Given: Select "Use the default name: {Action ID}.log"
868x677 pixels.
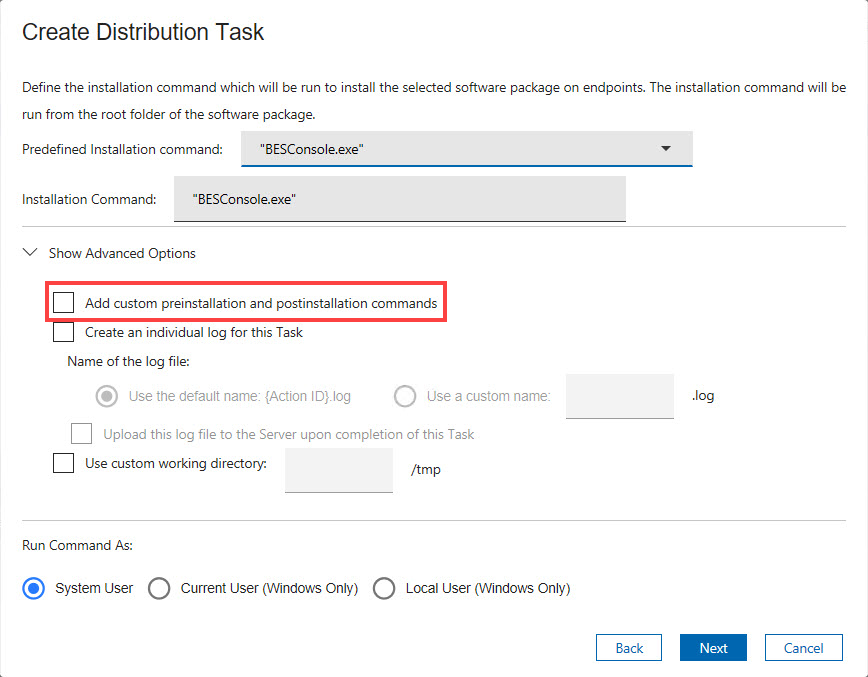Looking at the screenshot, I should click(x=107, y=396).
